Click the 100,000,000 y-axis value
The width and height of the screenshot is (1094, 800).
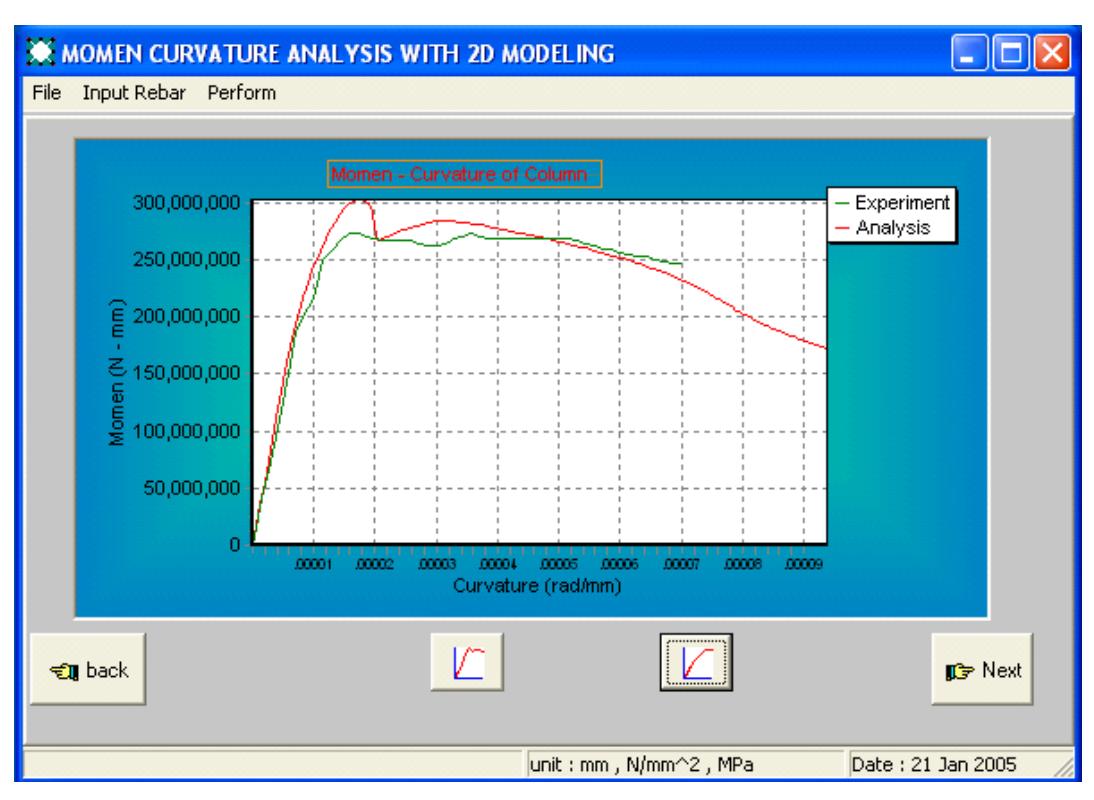[186, 431]
